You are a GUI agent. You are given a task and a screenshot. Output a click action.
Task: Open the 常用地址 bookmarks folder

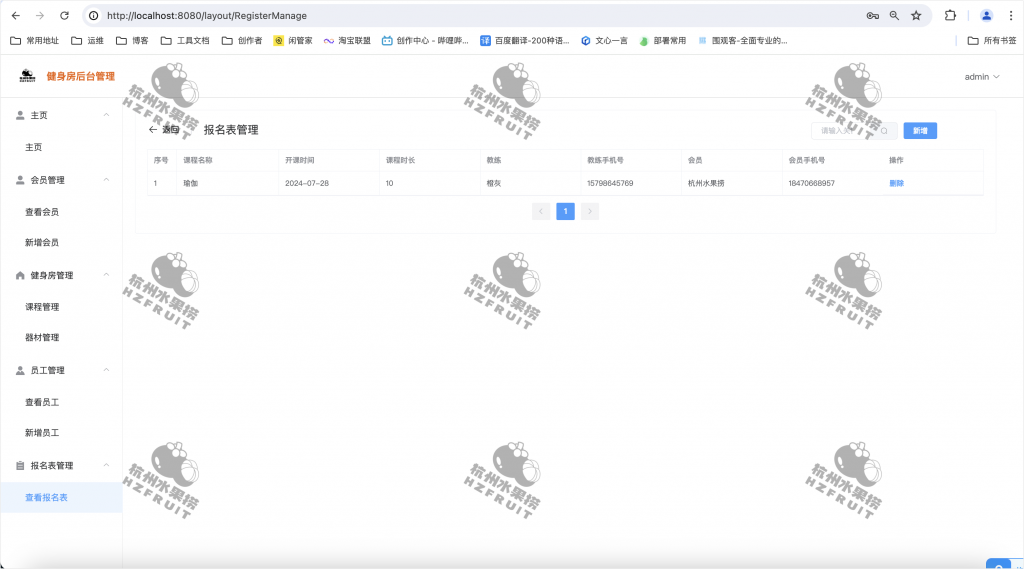35,41
